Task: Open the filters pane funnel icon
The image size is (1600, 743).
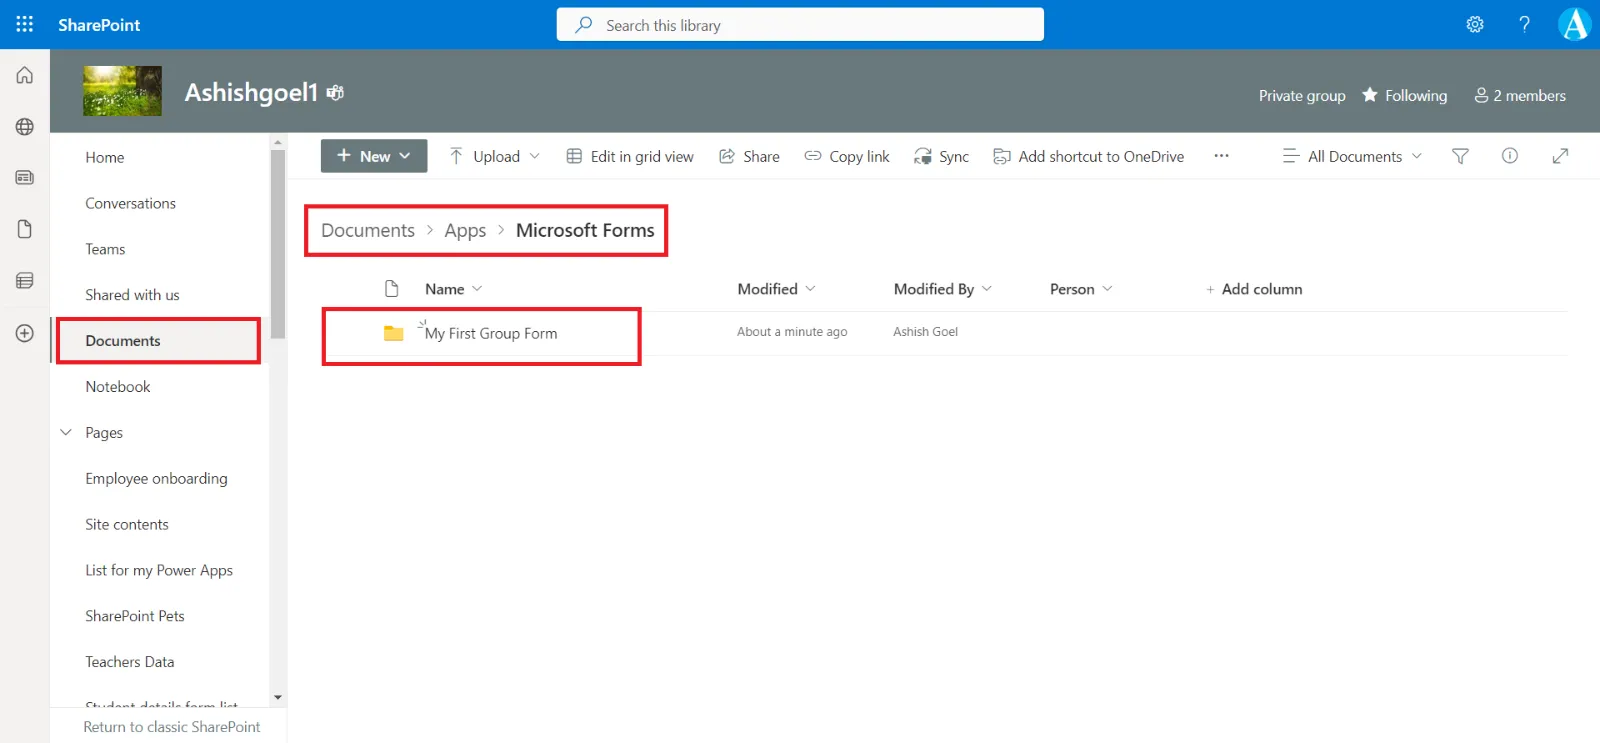Action: tap(1460, 156)
